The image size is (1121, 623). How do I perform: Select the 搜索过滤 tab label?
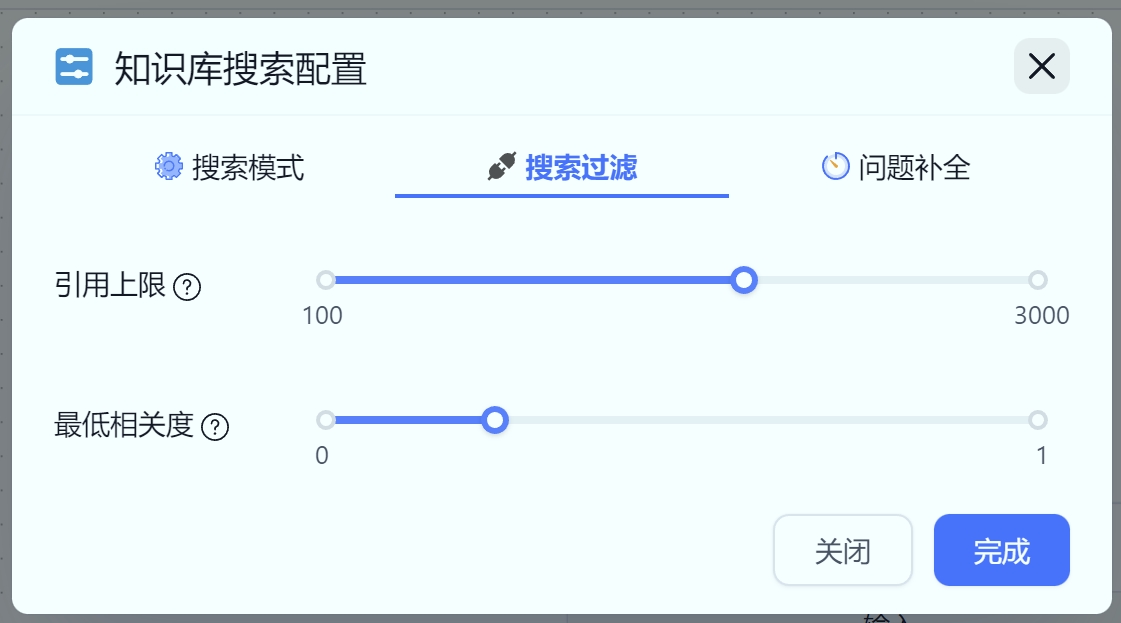coord(581,167)
